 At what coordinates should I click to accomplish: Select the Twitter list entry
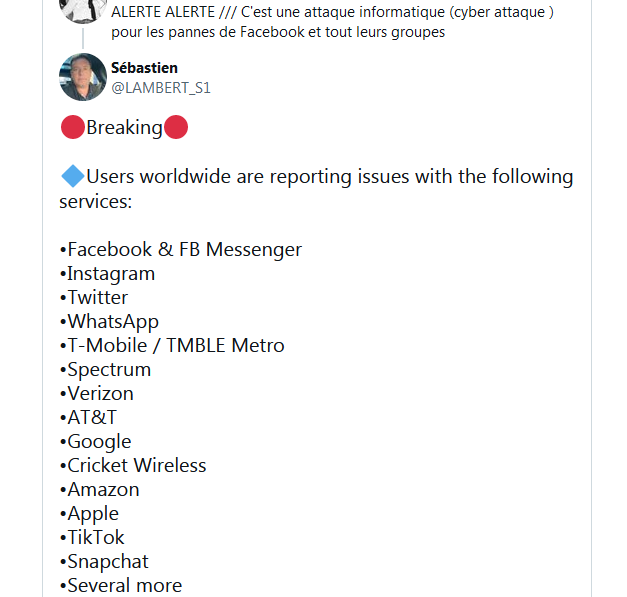[94, 298]
